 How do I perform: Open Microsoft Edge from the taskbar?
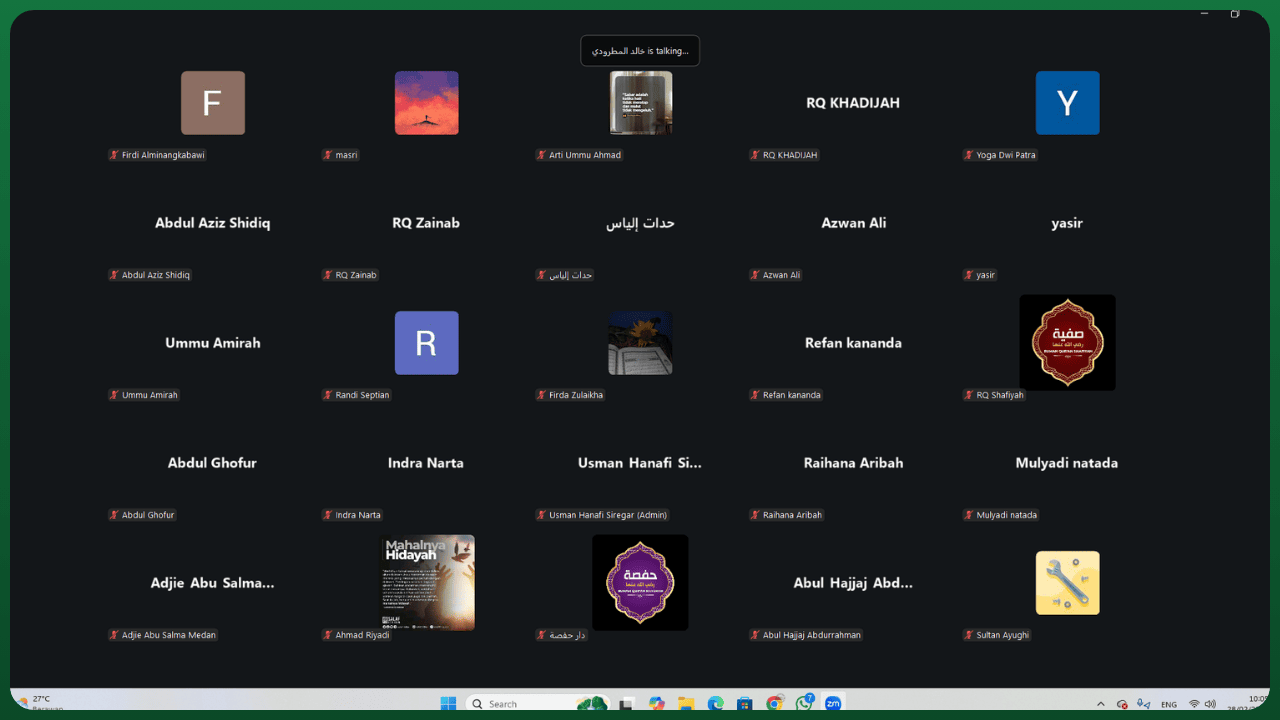point(715,703)
